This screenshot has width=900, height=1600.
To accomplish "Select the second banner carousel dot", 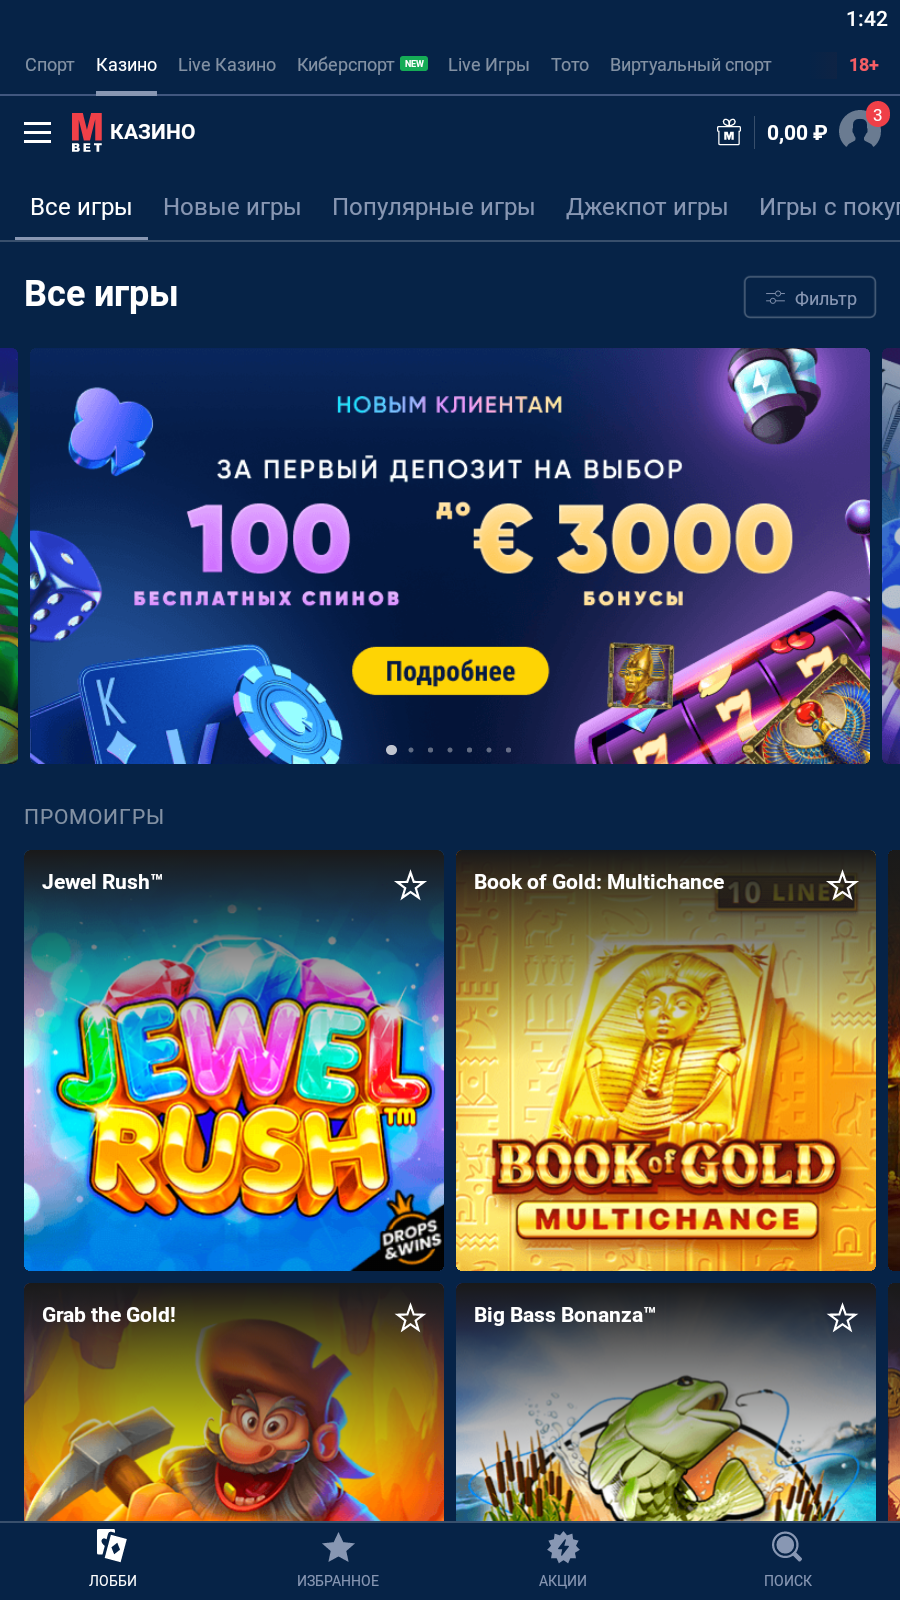I will pos(411,750).
